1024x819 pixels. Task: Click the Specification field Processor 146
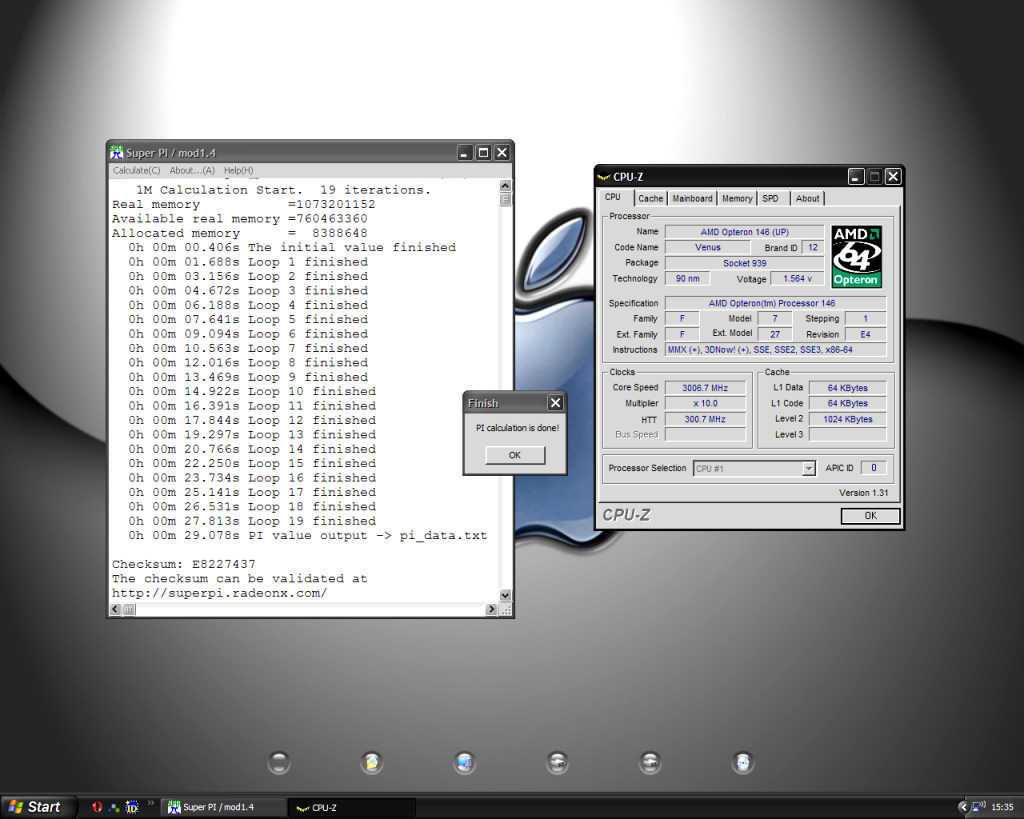click(776, 303)
